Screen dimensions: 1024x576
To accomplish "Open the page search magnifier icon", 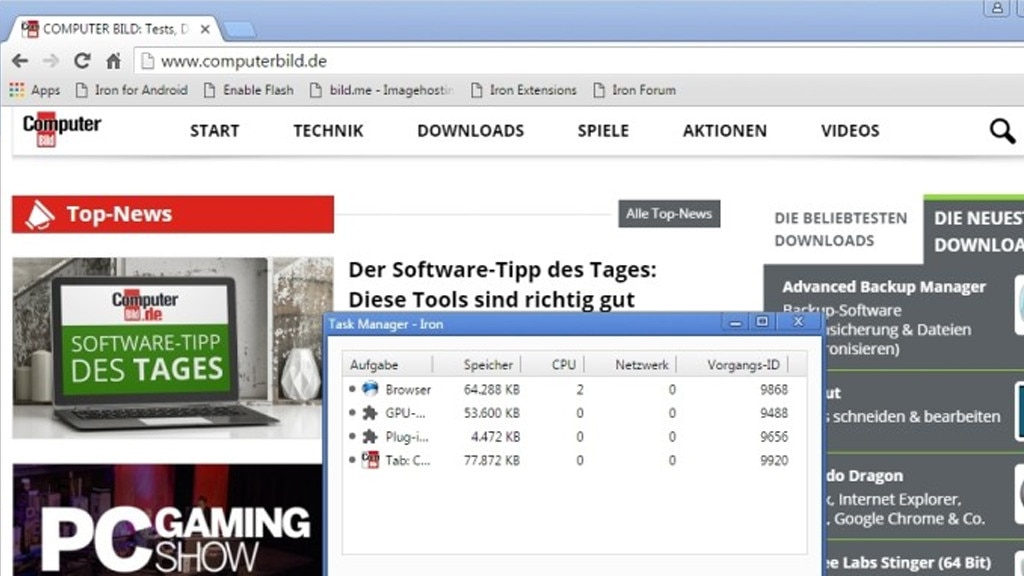I will (1001, 130).
